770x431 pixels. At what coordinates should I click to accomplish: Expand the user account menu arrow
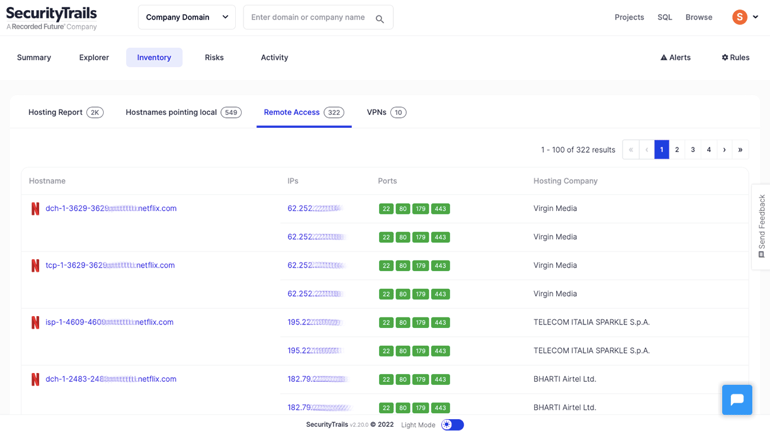pos(755,17)
